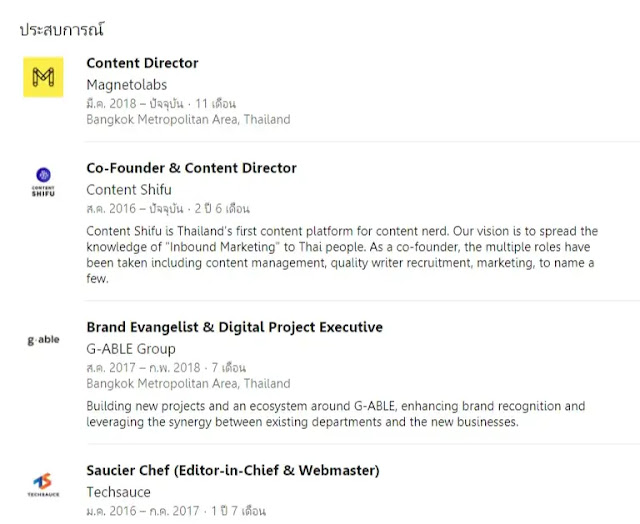Click the Content Shifu description paragraph
This screenshot has height=524, width=640.
(342, 255)
